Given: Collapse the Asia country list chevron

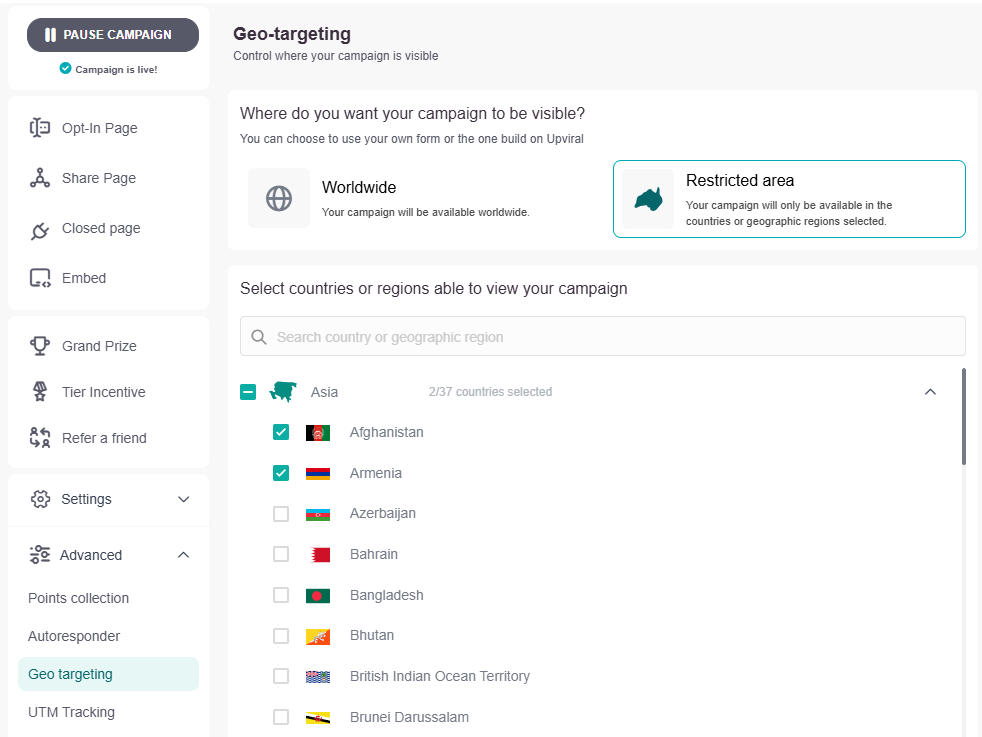Looking at the screenshot, I should click(931, 392).
